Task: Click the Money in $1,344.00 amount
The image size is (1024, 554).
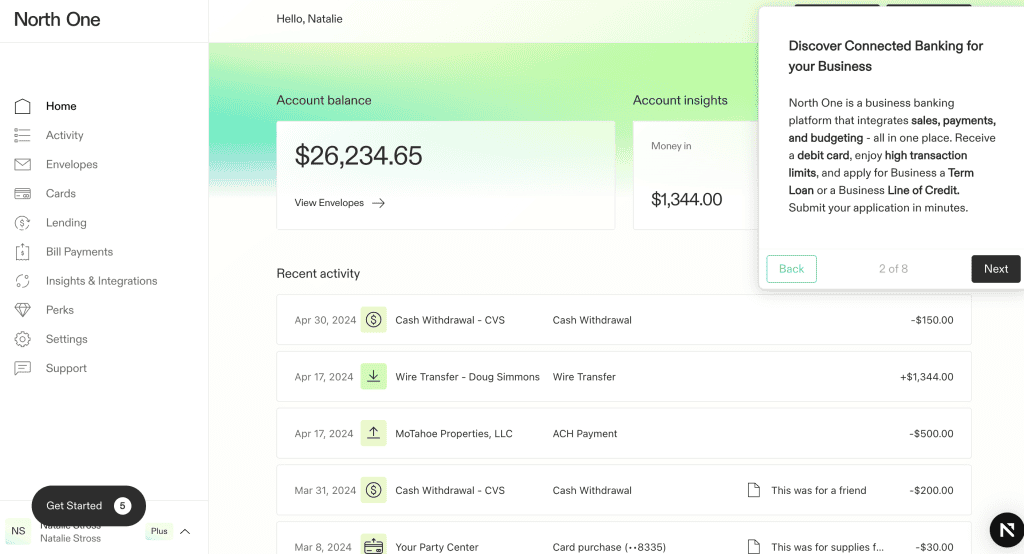Action: pos(686,199)
